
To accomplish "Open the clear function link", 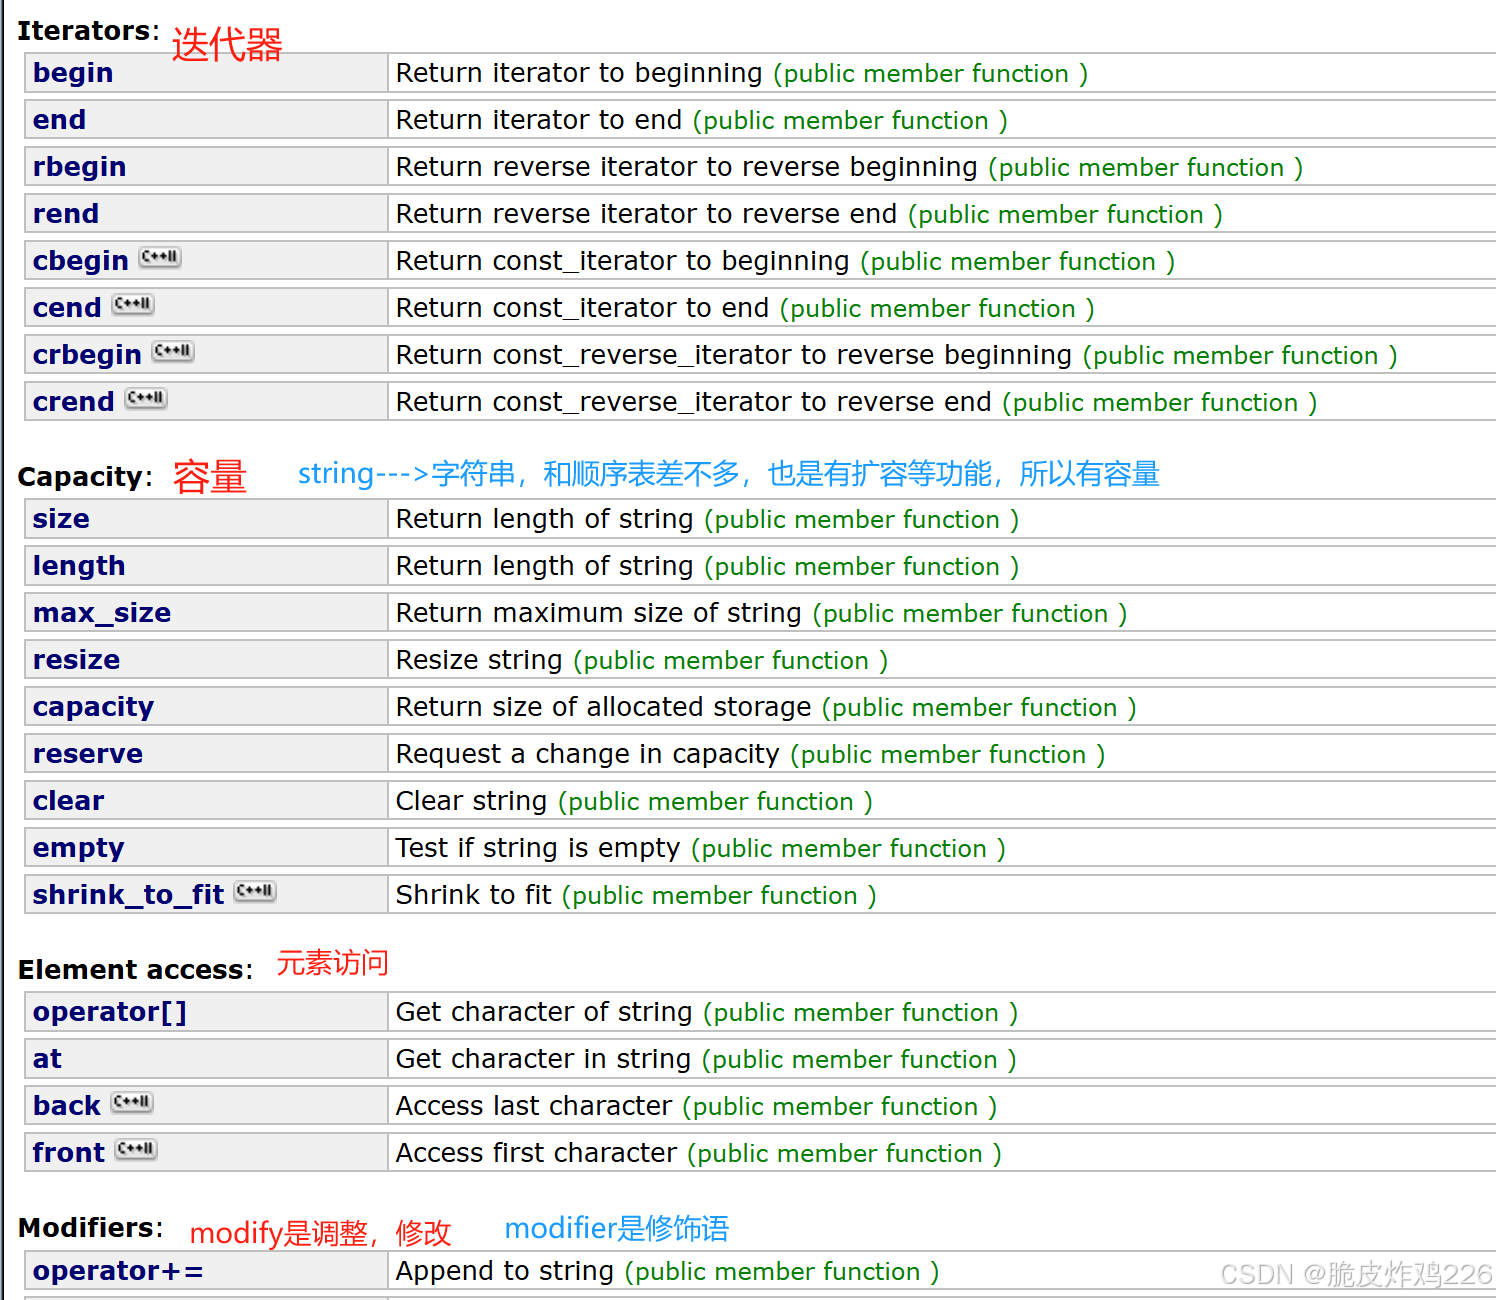I will [68, 801].
